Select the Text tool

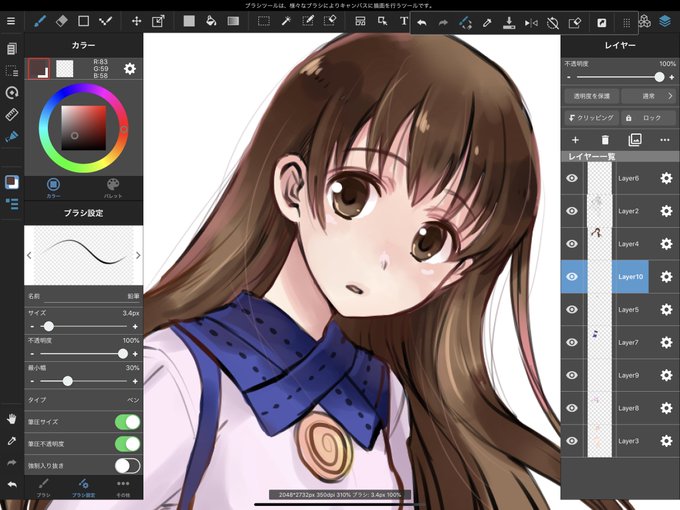pos(404,21)
